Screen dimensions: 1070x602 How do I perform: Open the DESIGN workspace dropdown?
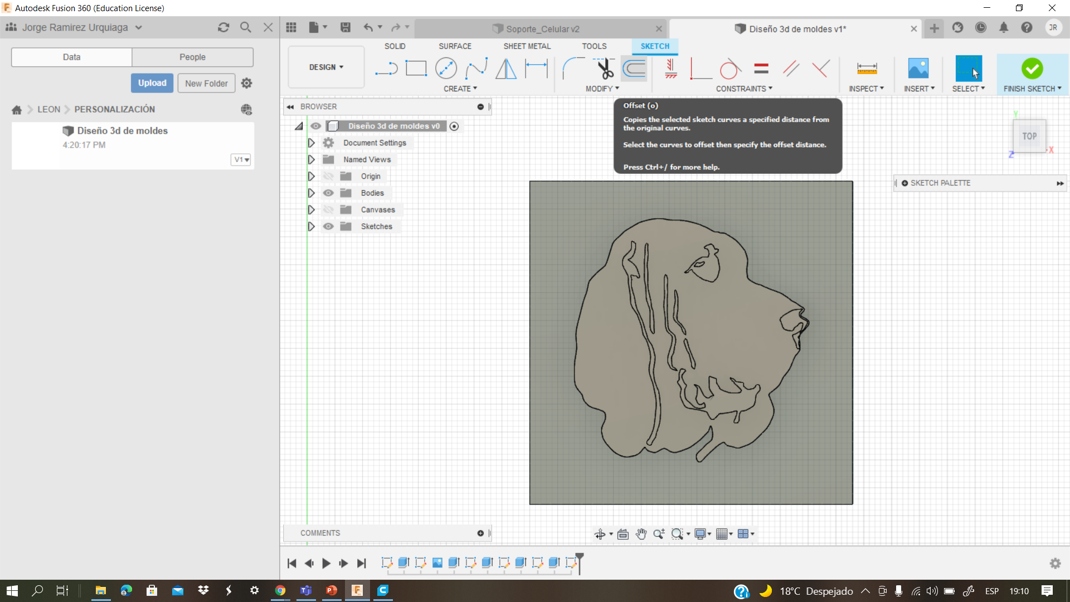(x=326, y=67)
